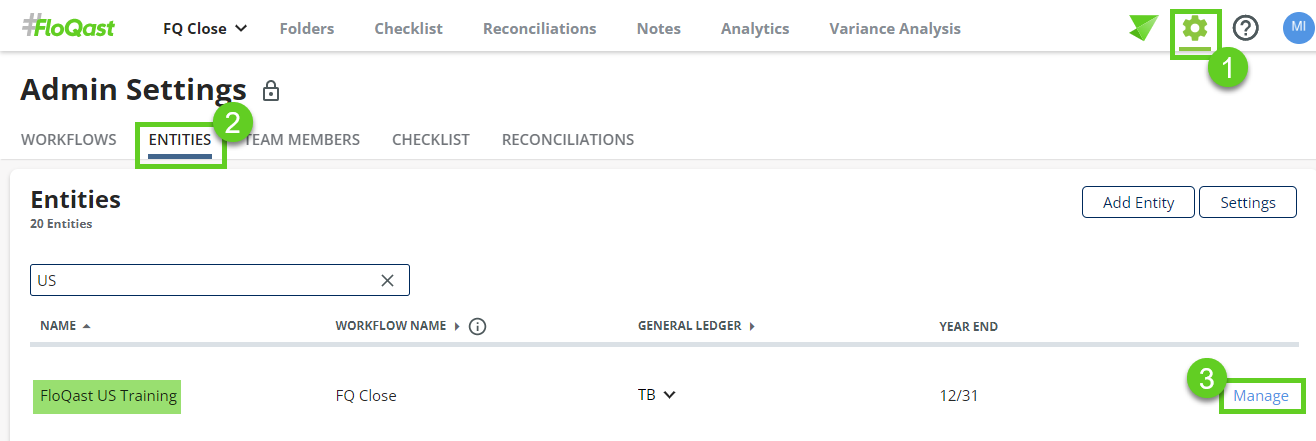Open the MI user avatar menu
Image resolution: width=1316 pixels, height=441 pixels.
[x=1298, y=27]
